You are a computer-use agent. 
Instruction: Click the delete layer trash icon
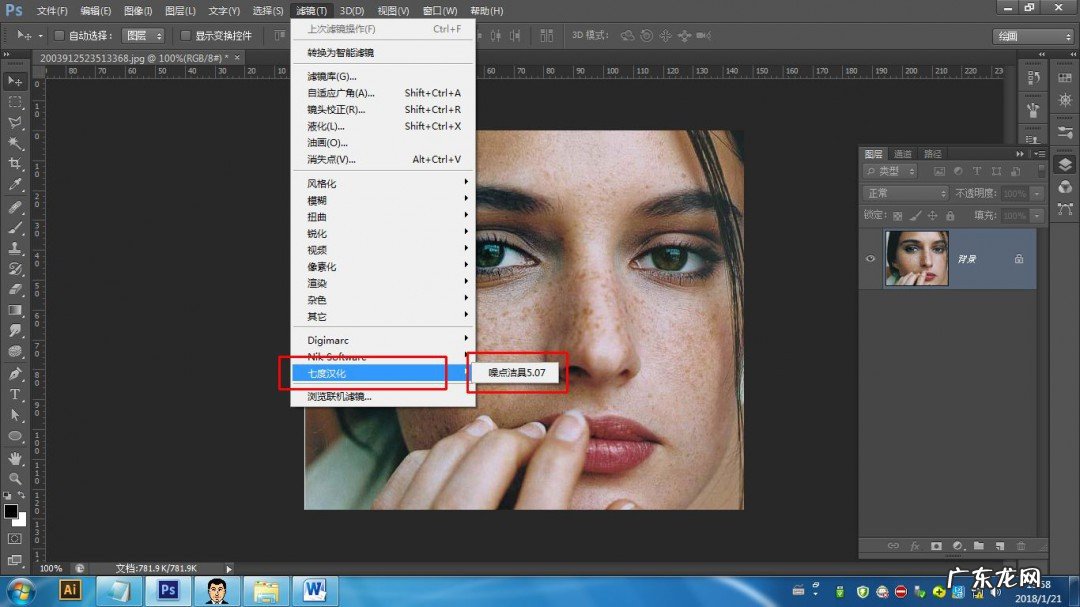[x=1021, y=546]
